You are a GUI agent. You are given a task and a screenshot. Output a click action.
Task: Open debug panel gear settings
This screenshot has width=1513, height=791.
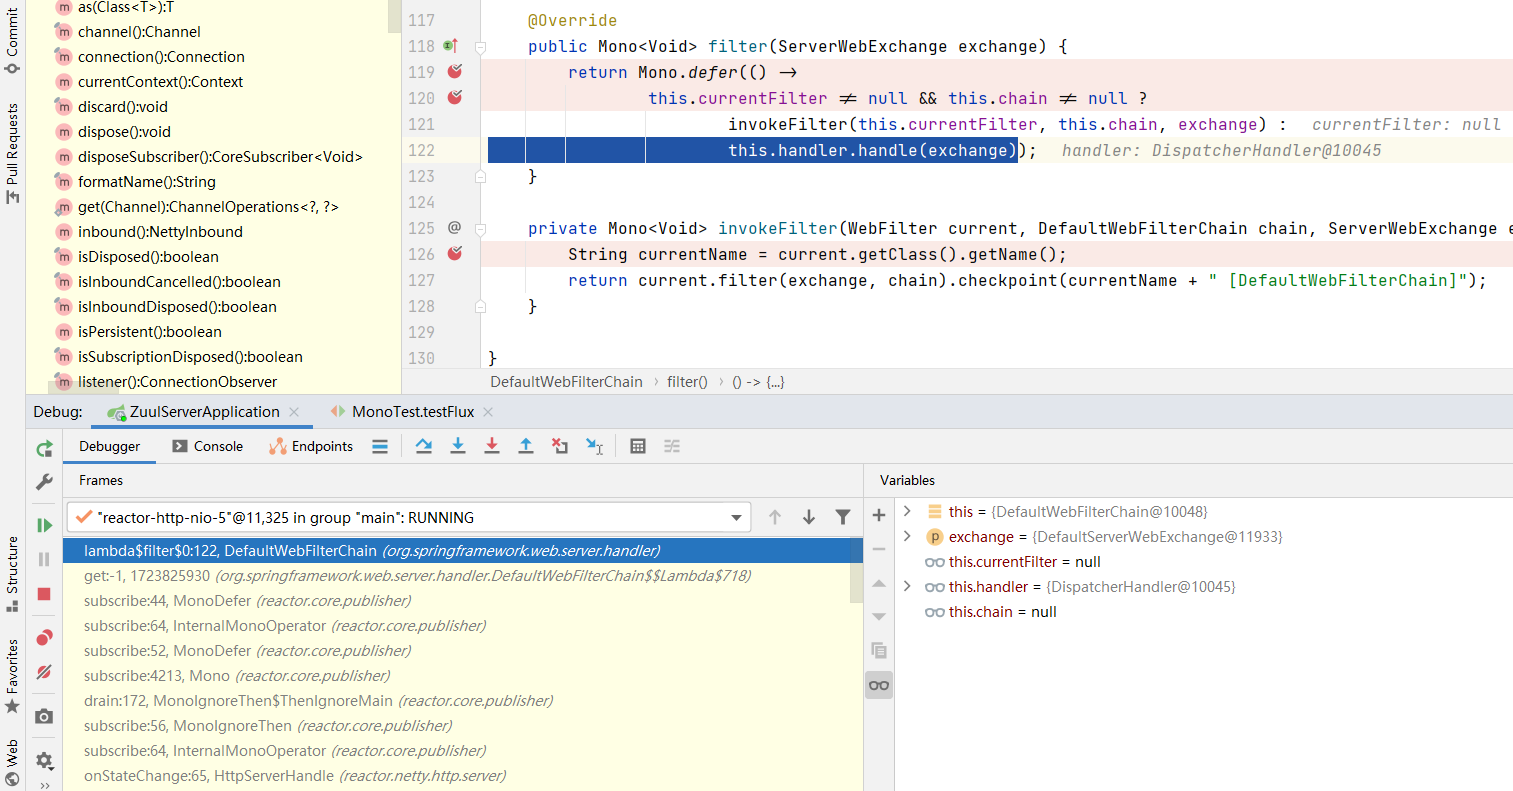44,760
